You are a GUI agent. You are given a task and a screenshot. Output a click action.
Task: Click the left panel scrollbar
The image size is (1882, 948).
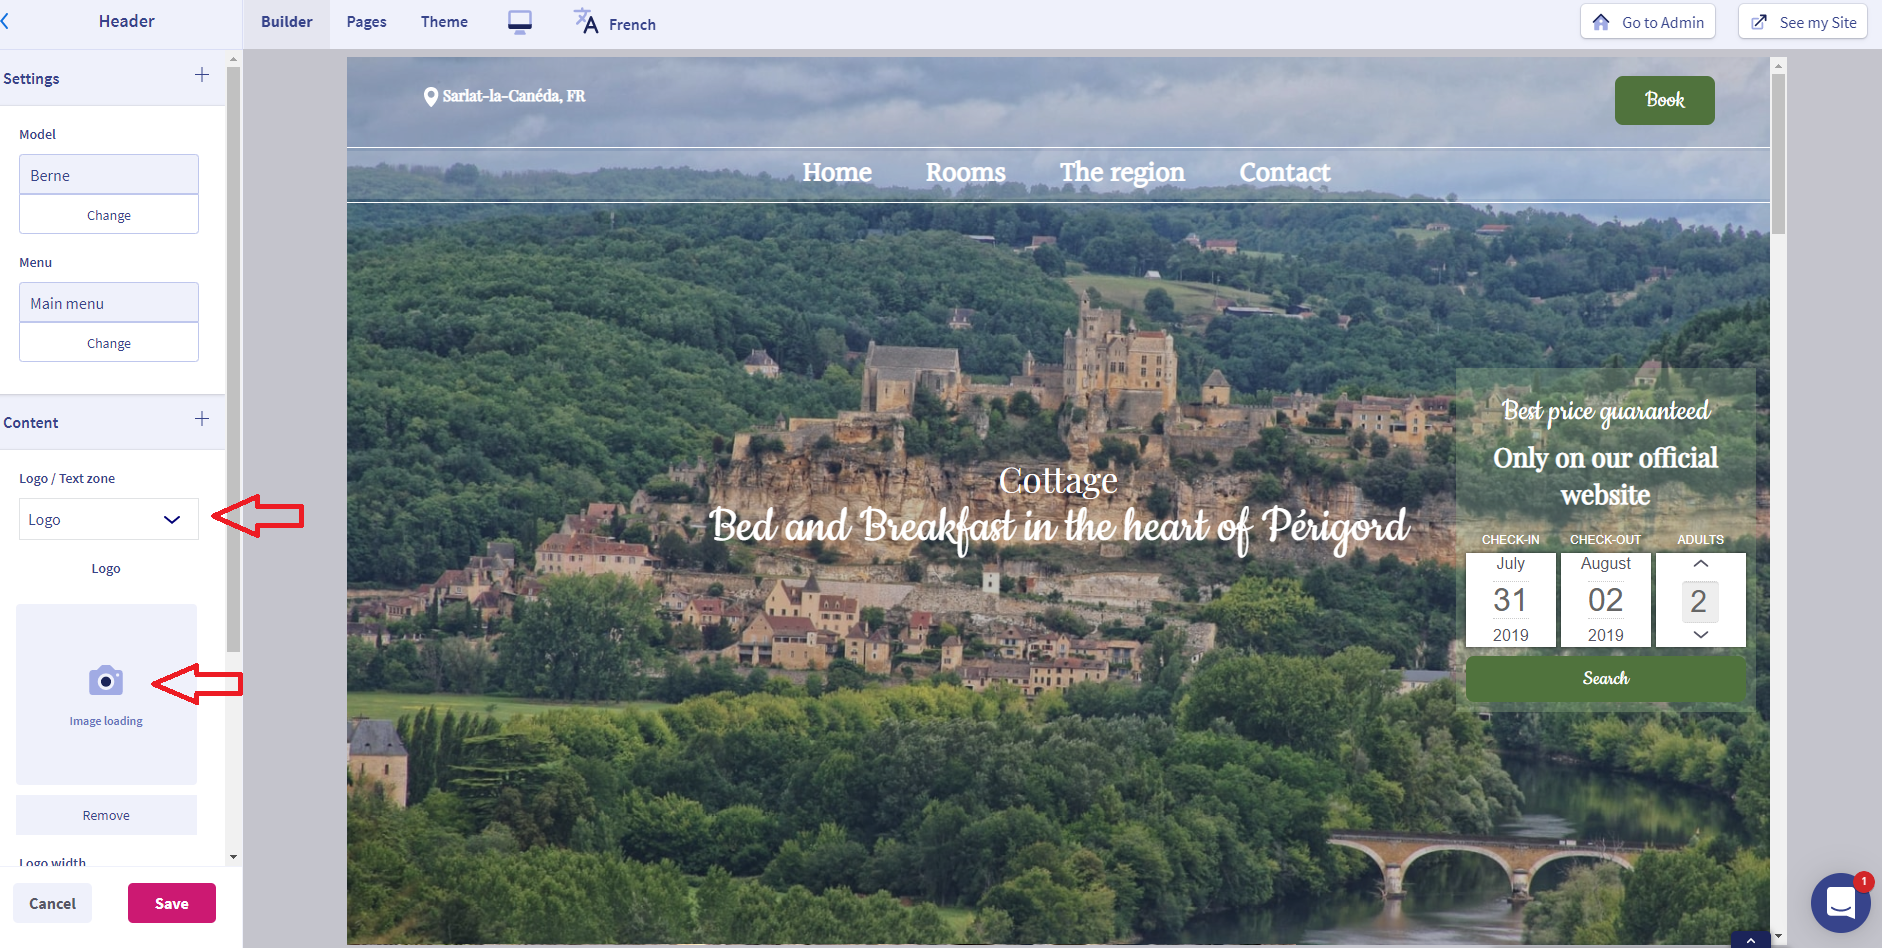click(233, 360)
